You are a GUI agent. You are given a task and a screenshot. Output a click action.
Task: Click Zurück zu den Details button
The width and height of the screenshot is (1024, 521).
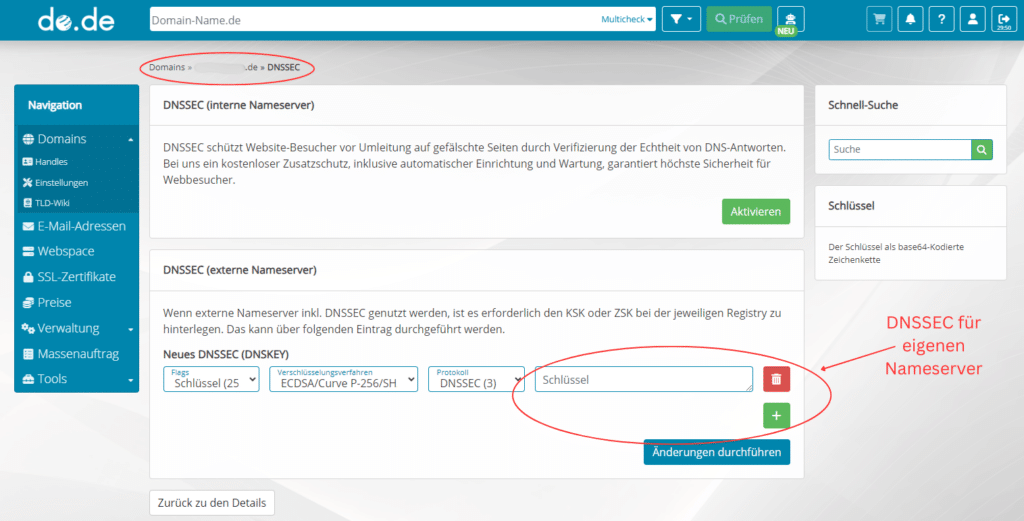pyautogui.click(x=212, y=503)
